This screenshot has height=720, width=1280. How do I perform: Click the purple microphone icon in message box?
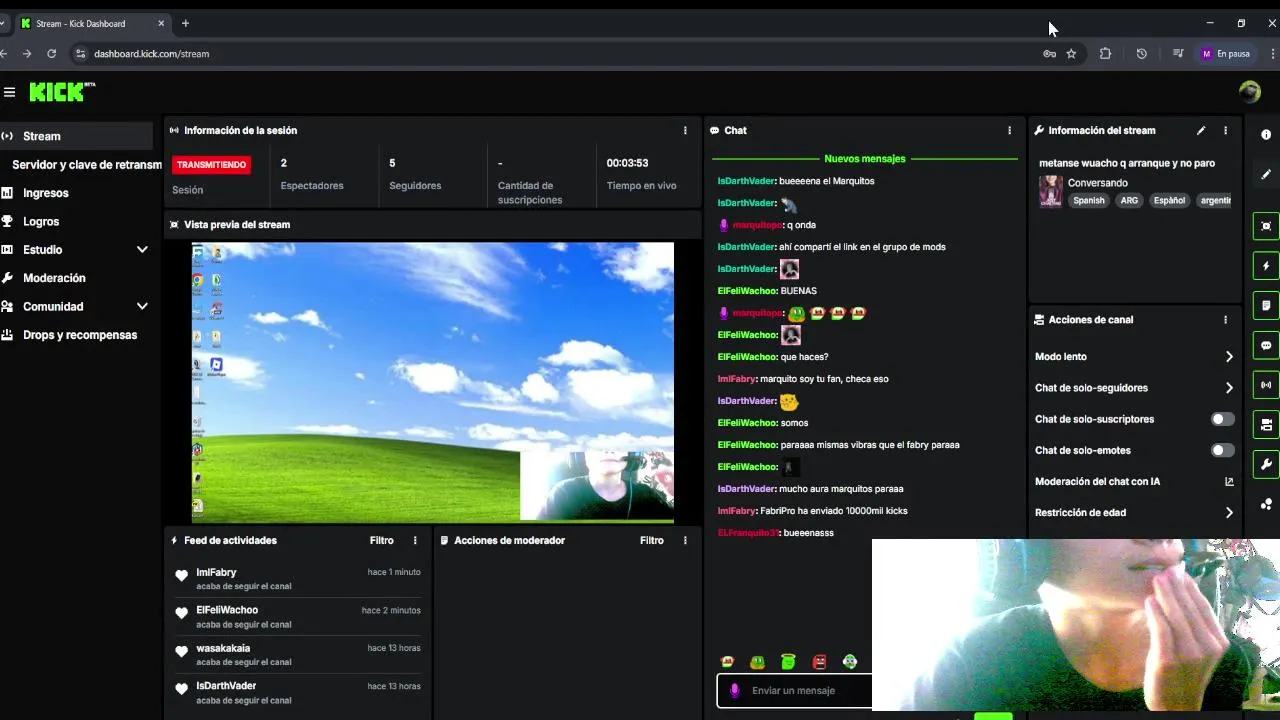click(x=735, y=690)
